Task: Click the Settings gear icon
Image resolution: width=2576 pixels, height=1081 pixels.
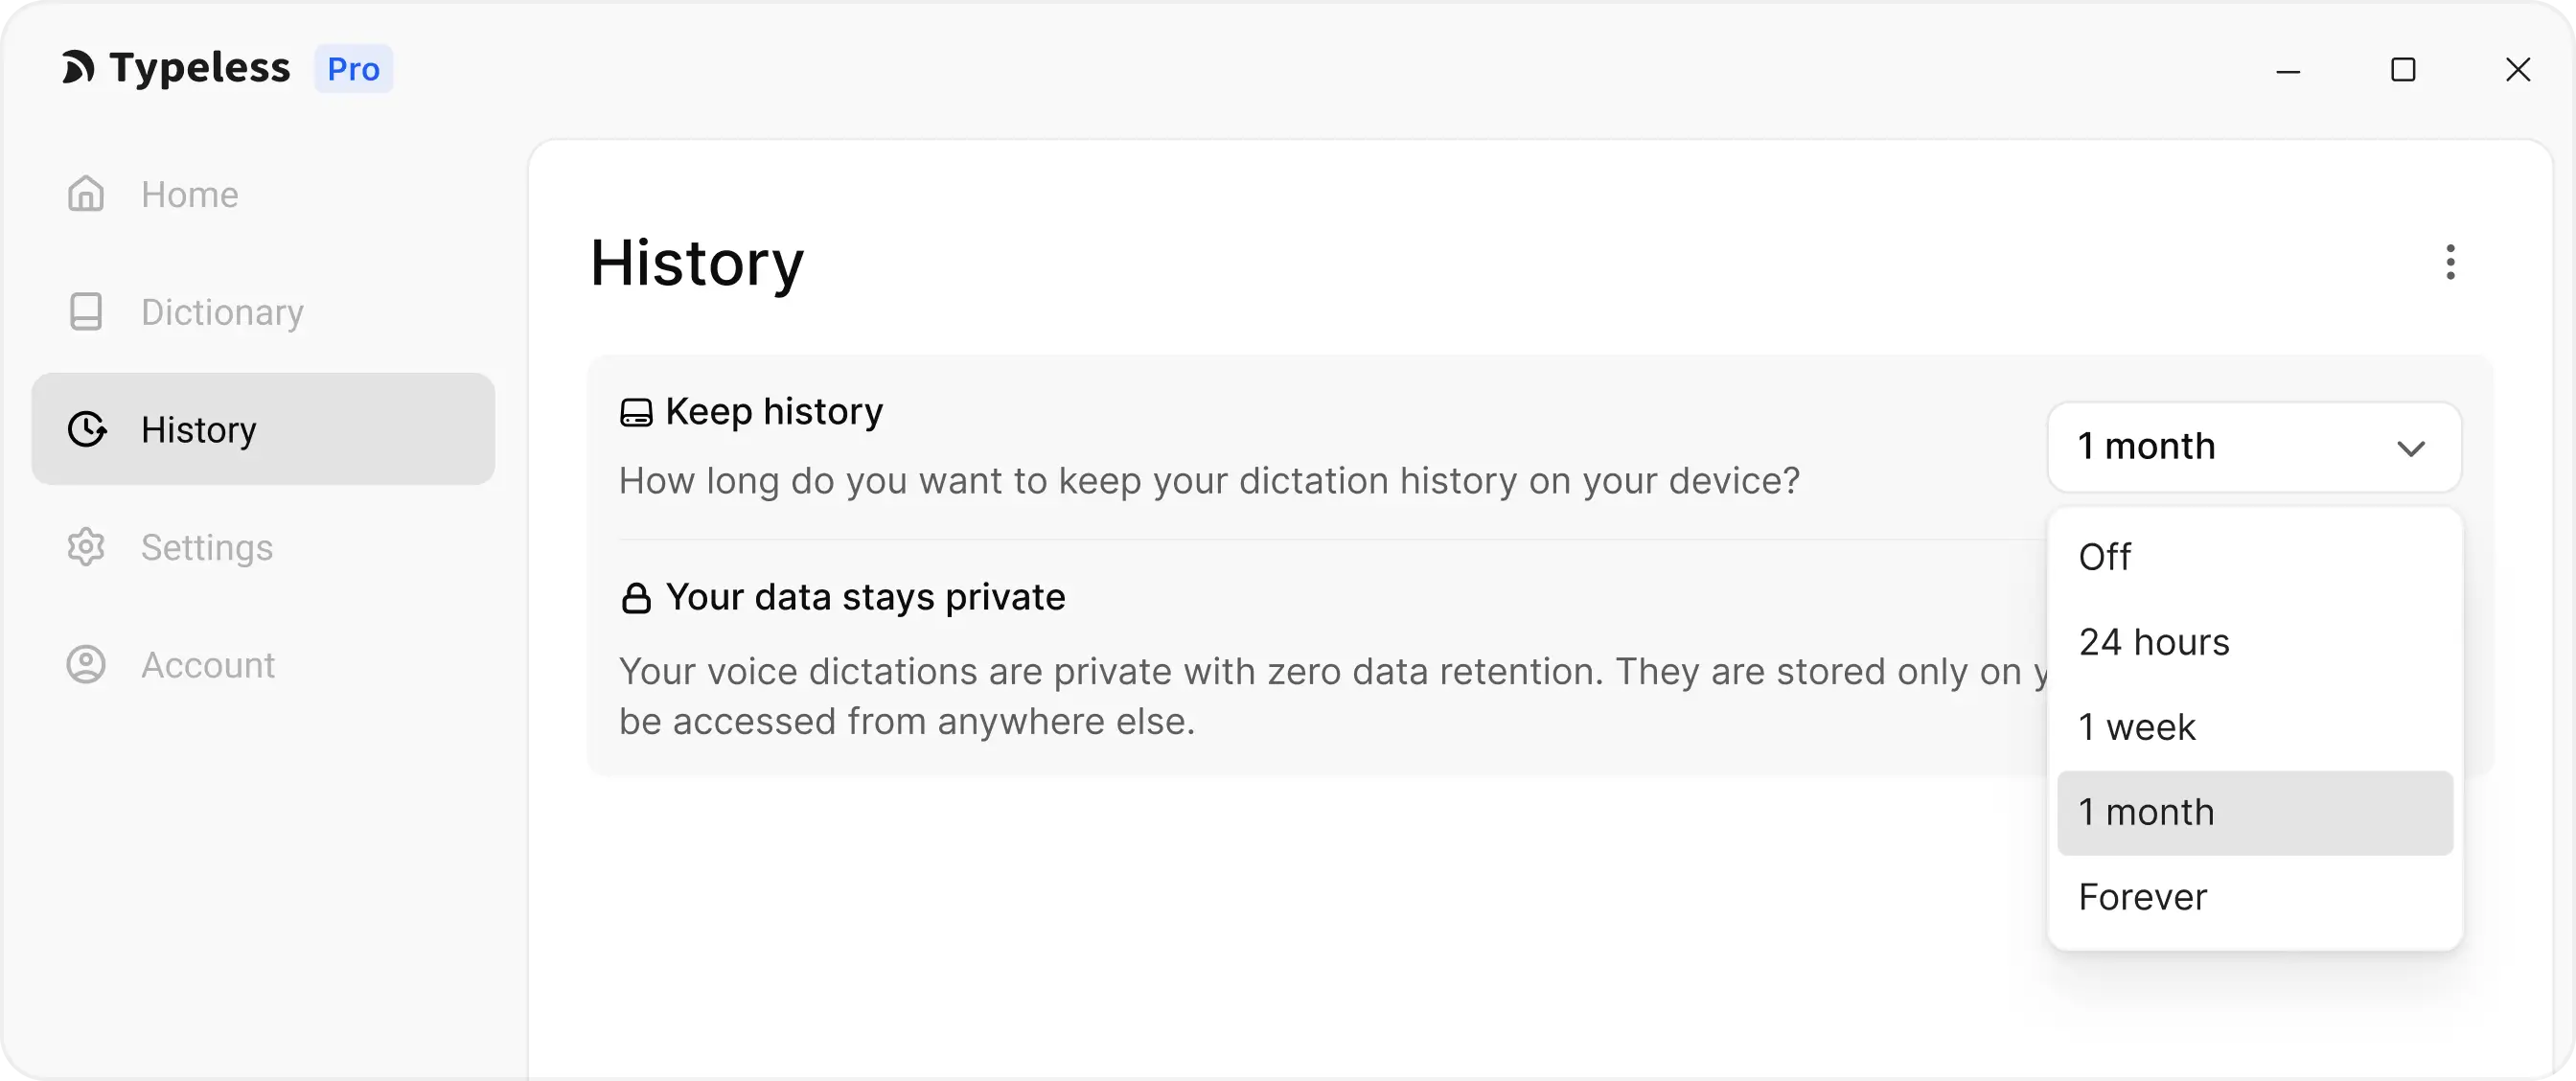Action: pos(86,547)
